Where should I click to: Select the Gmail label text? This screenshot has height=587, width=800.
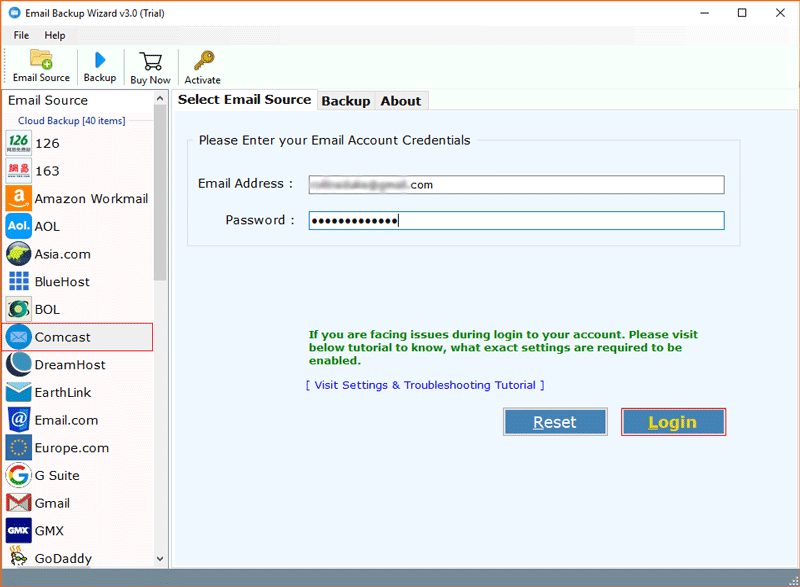tap(52, 503)
